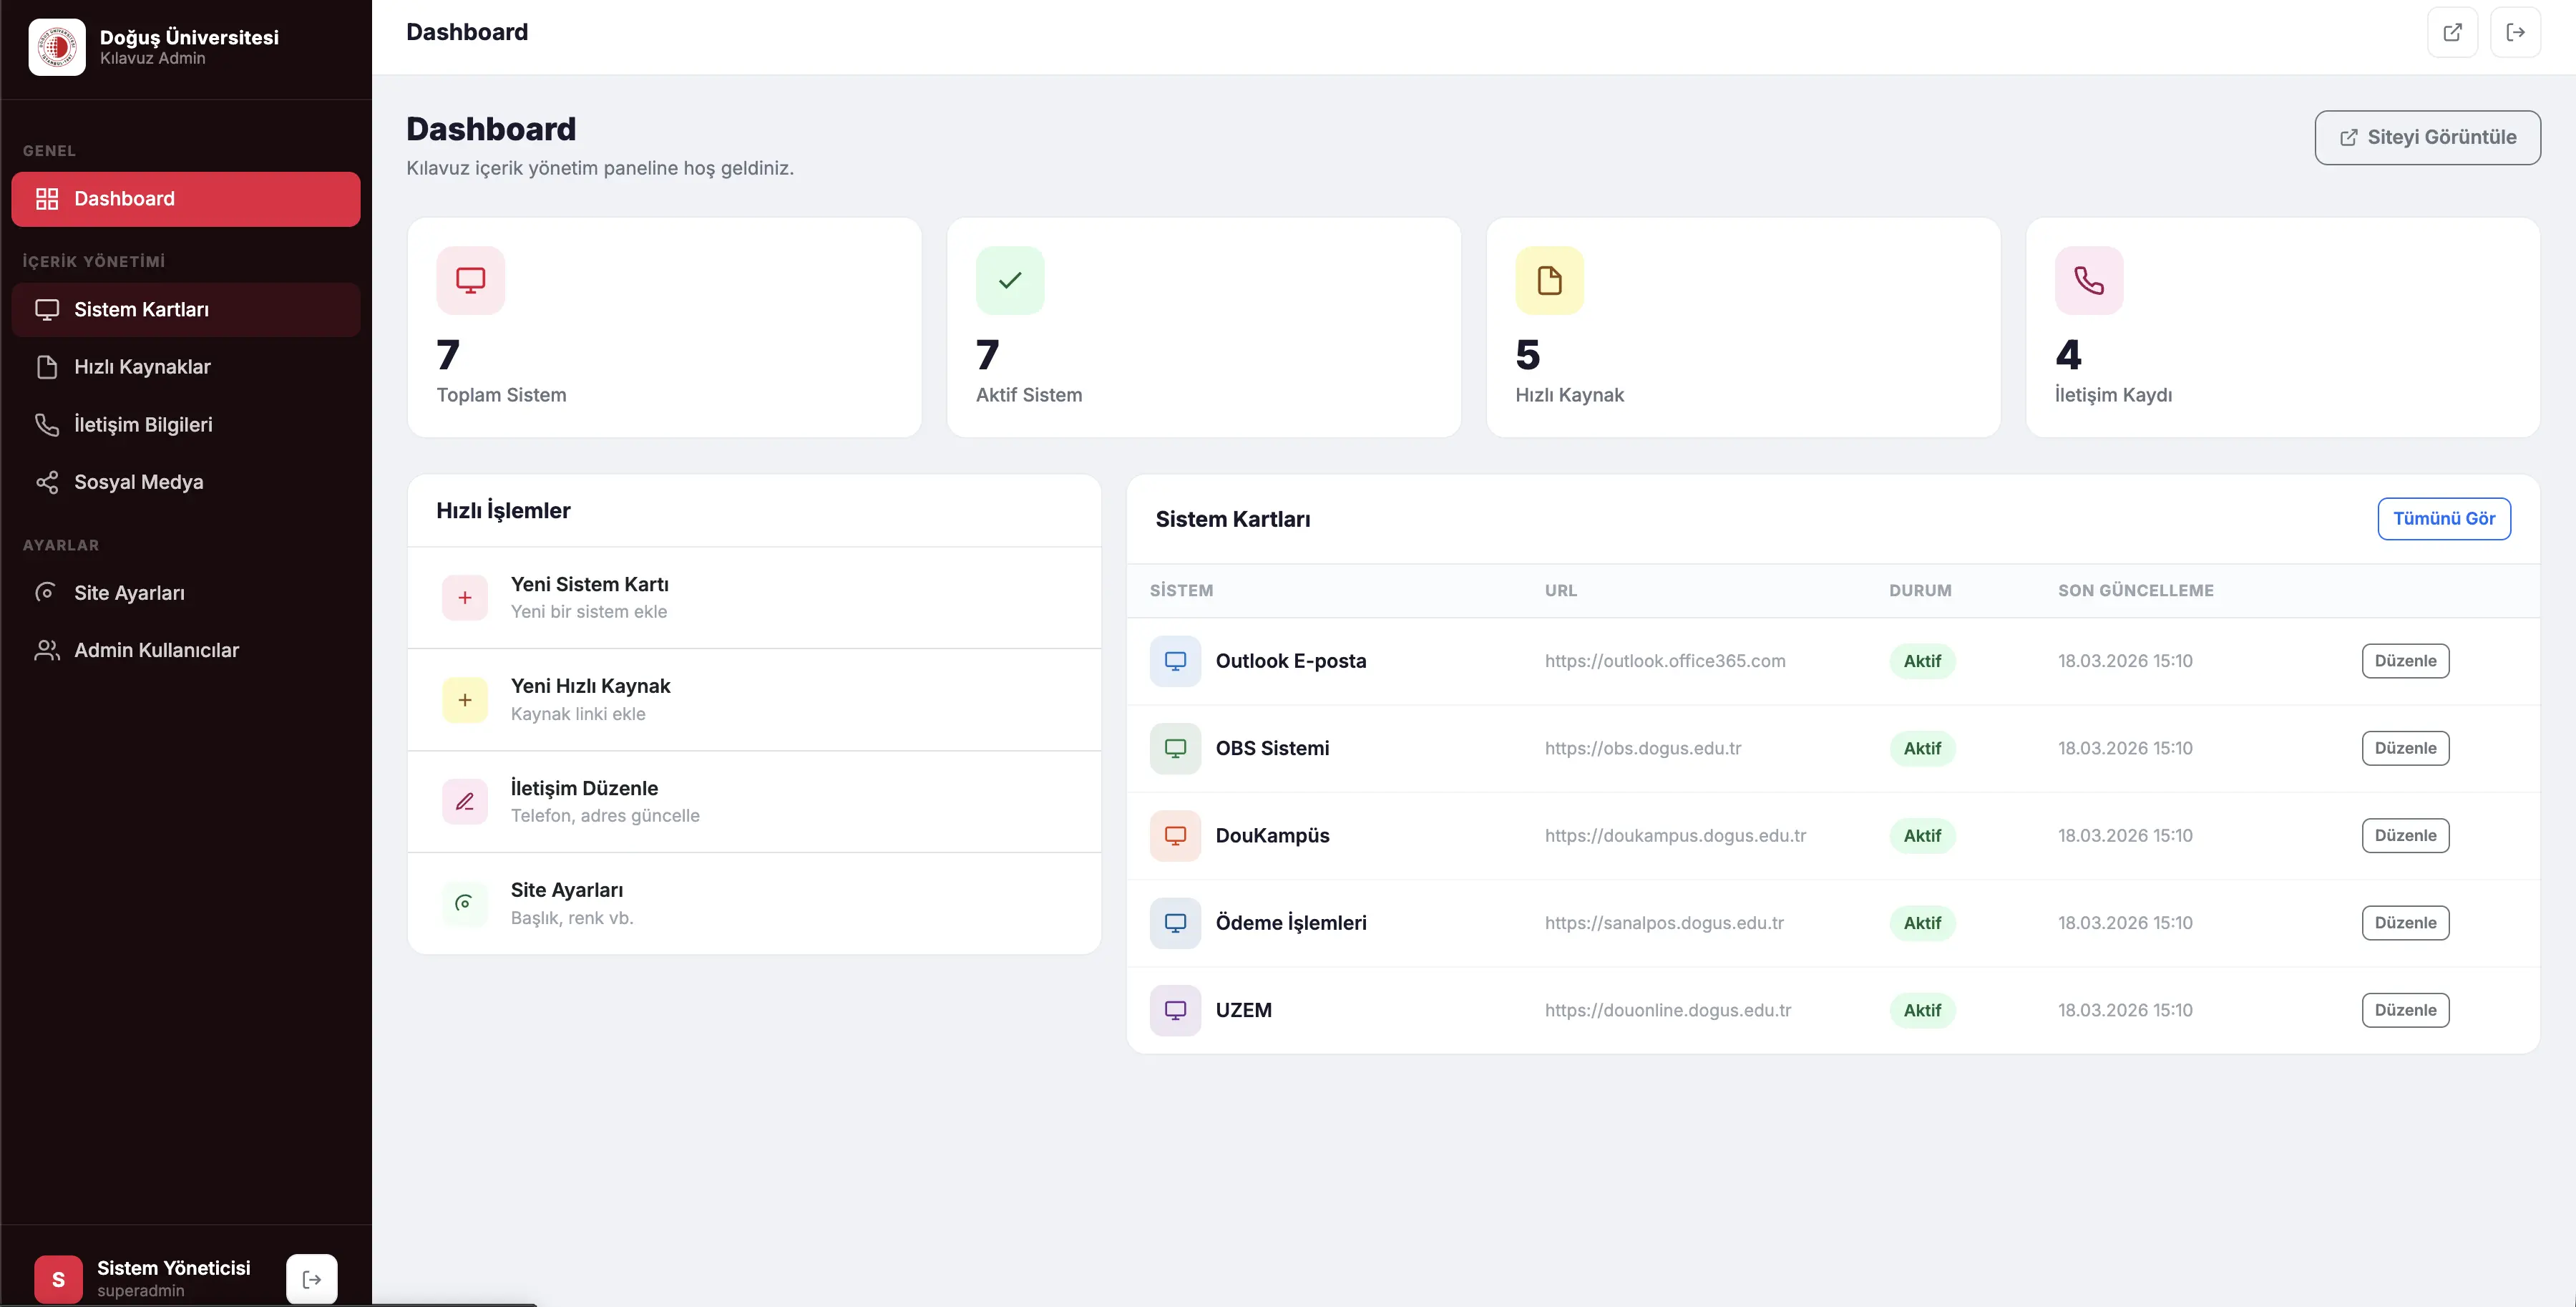Click the Siteyi Görüntüle button
Viewport: 2576px width, 1307px height.
tap(2427, 137)
